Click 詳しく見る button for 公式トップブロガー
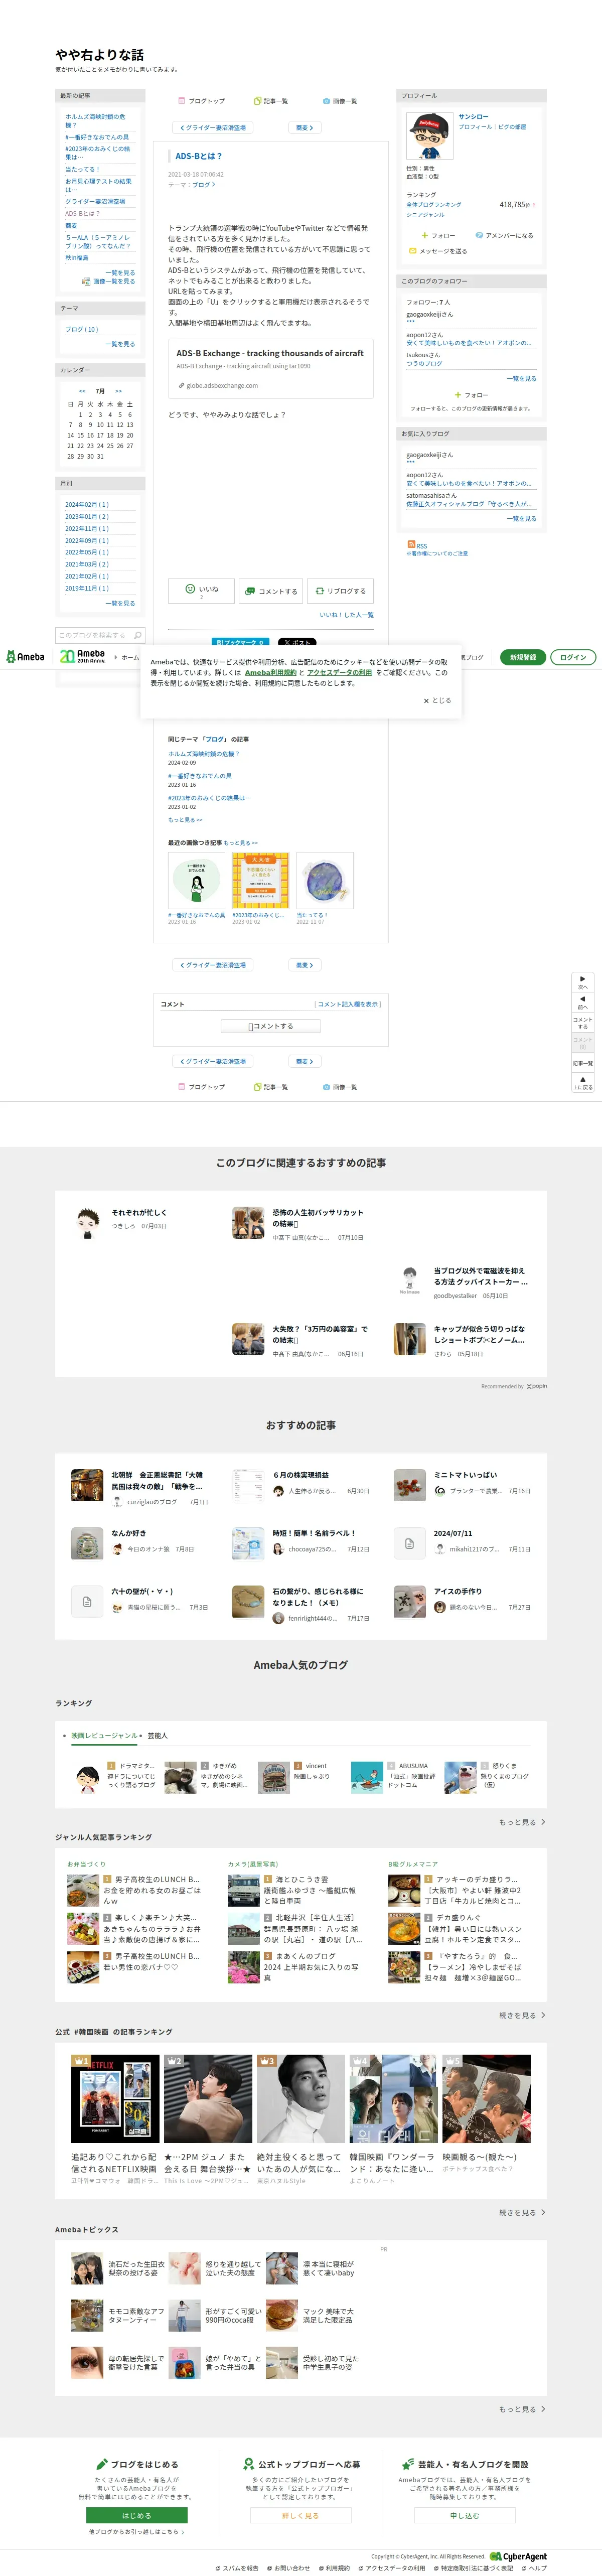Screen dimensions: 602x2576 tap(300, 2514)
